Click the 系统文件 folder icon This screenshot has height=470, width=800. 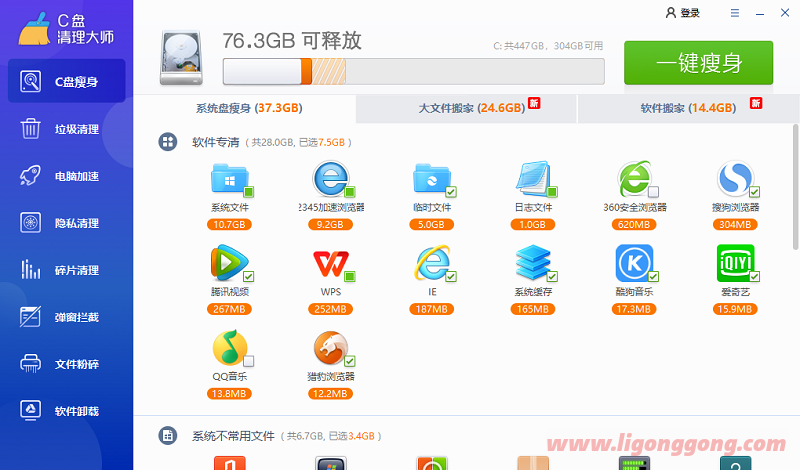point(229,179)
